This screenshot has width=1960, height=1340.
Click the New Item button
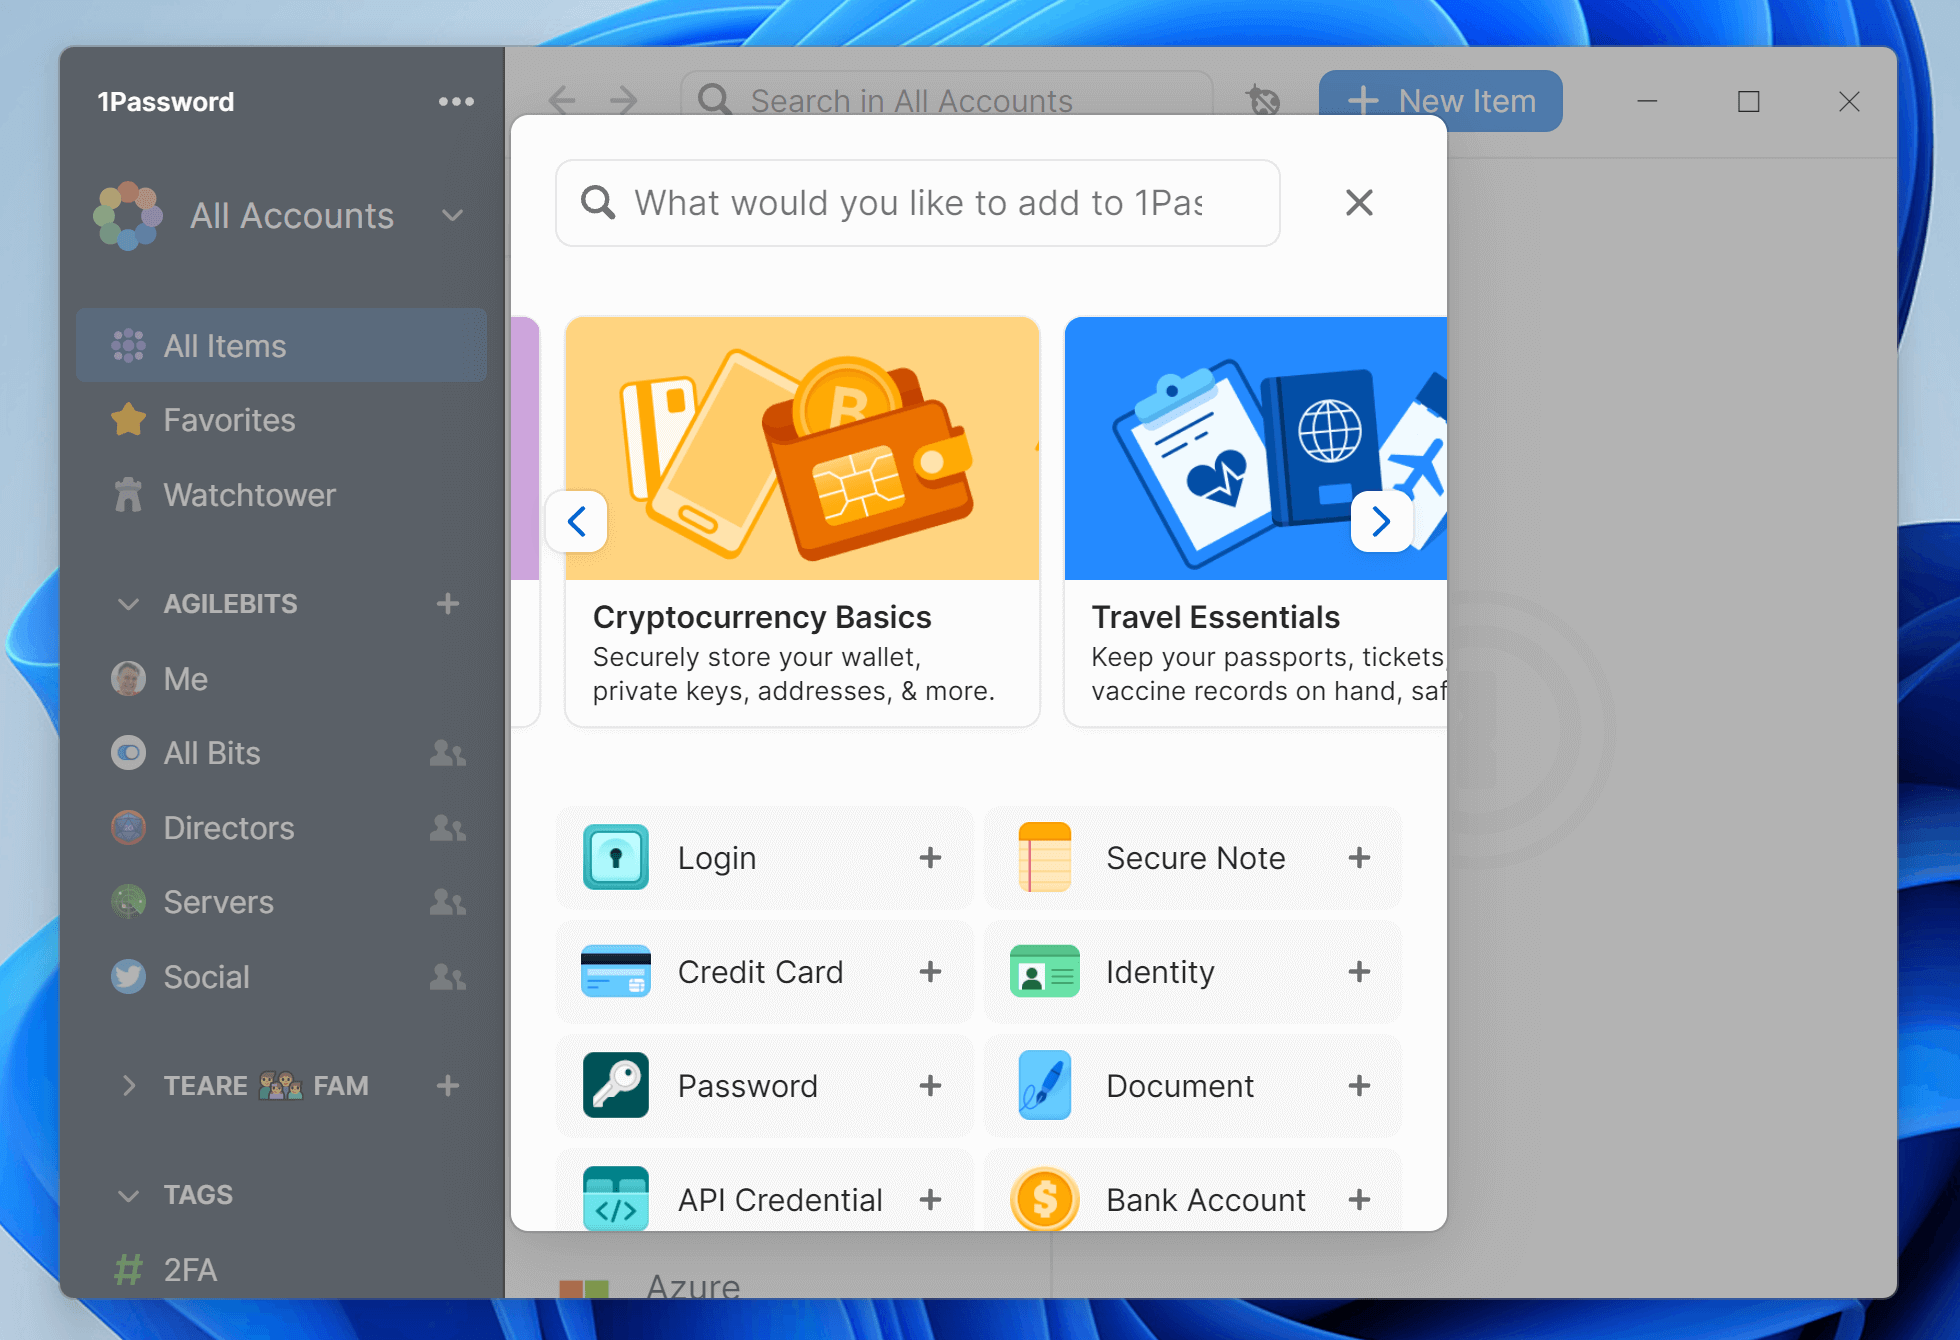tap(1439, 100)
